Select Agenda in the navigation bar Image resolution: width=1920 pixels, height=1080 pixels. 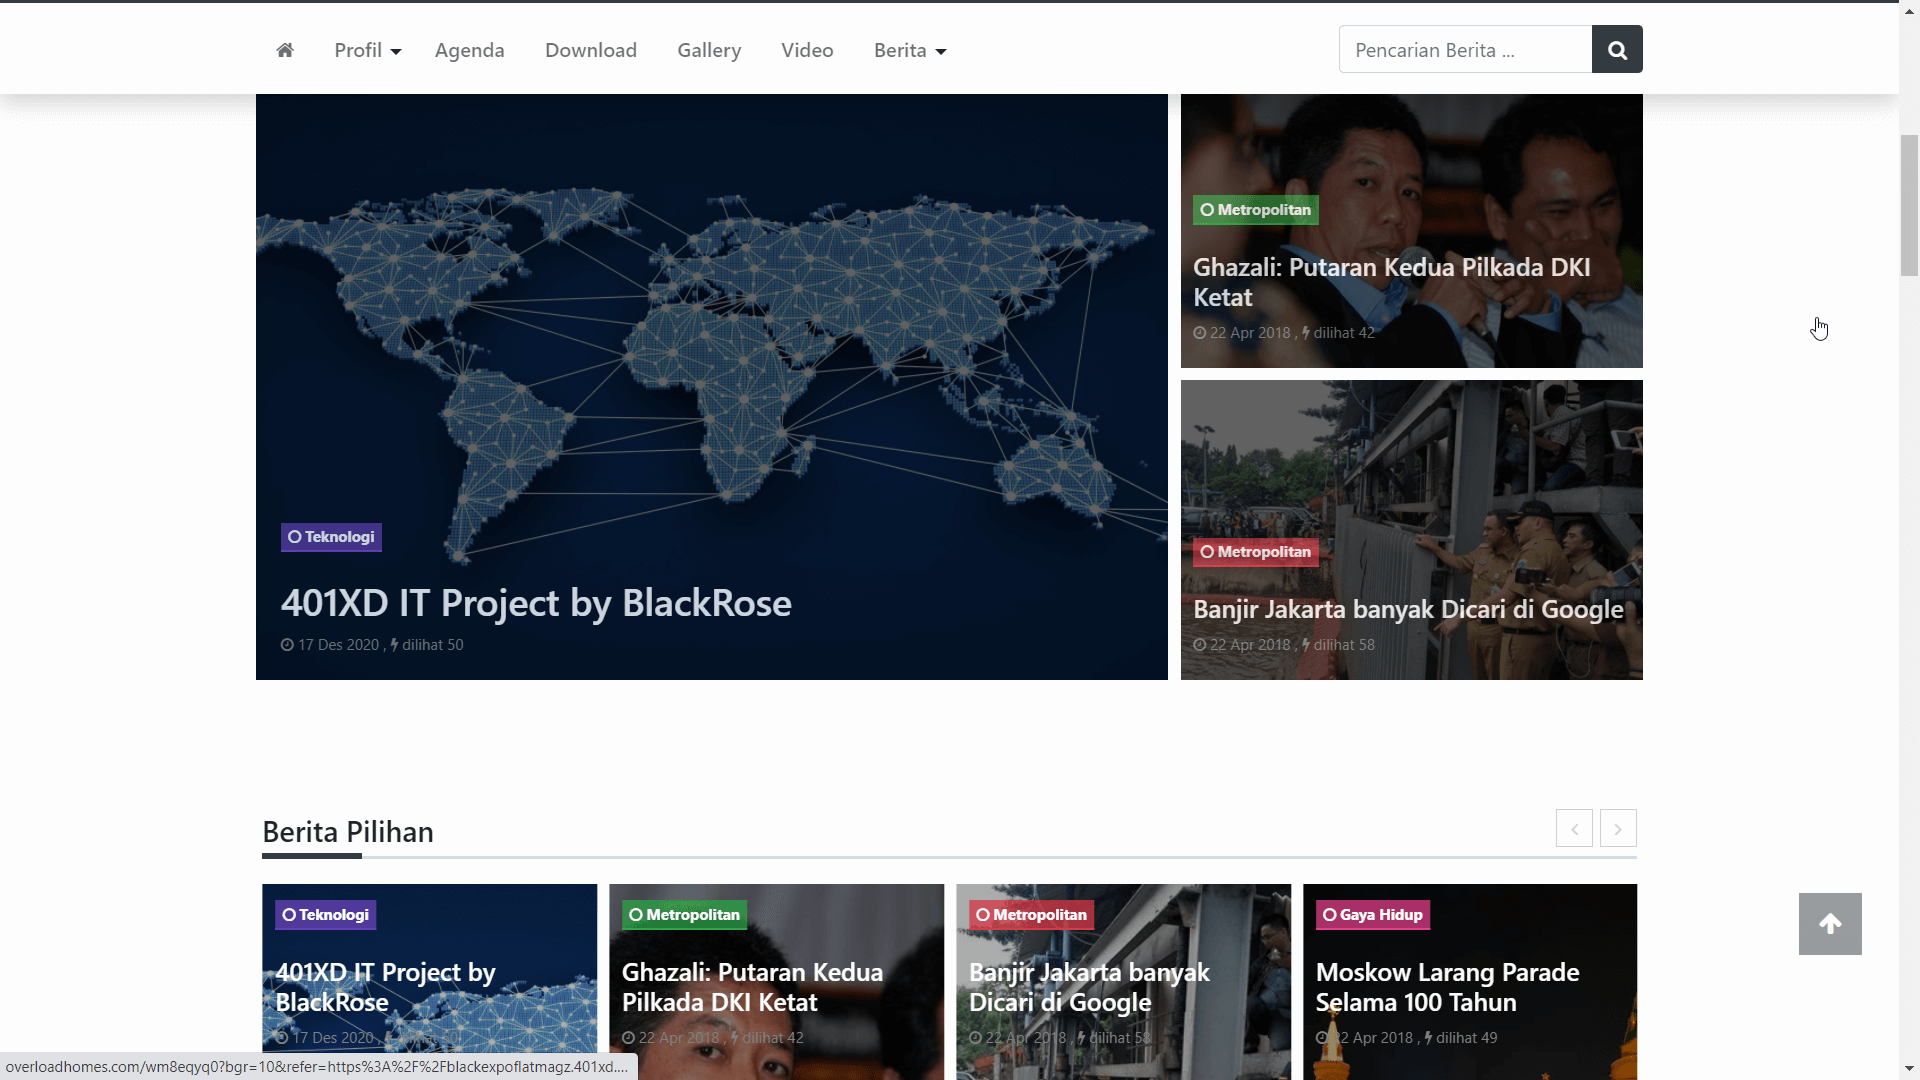469,50
